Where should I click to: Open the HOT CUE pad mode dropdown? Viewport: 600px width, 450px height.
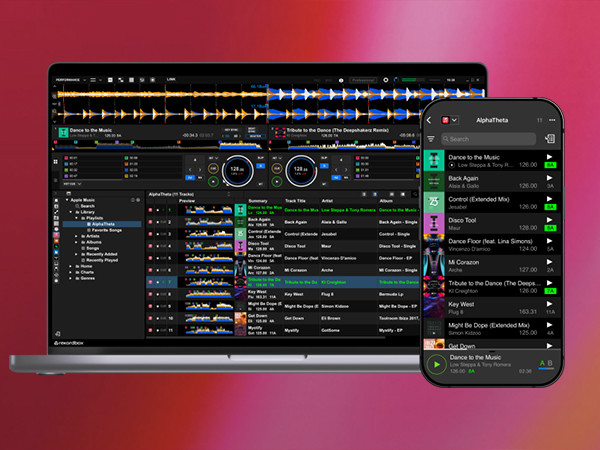[x=73, y=184]
